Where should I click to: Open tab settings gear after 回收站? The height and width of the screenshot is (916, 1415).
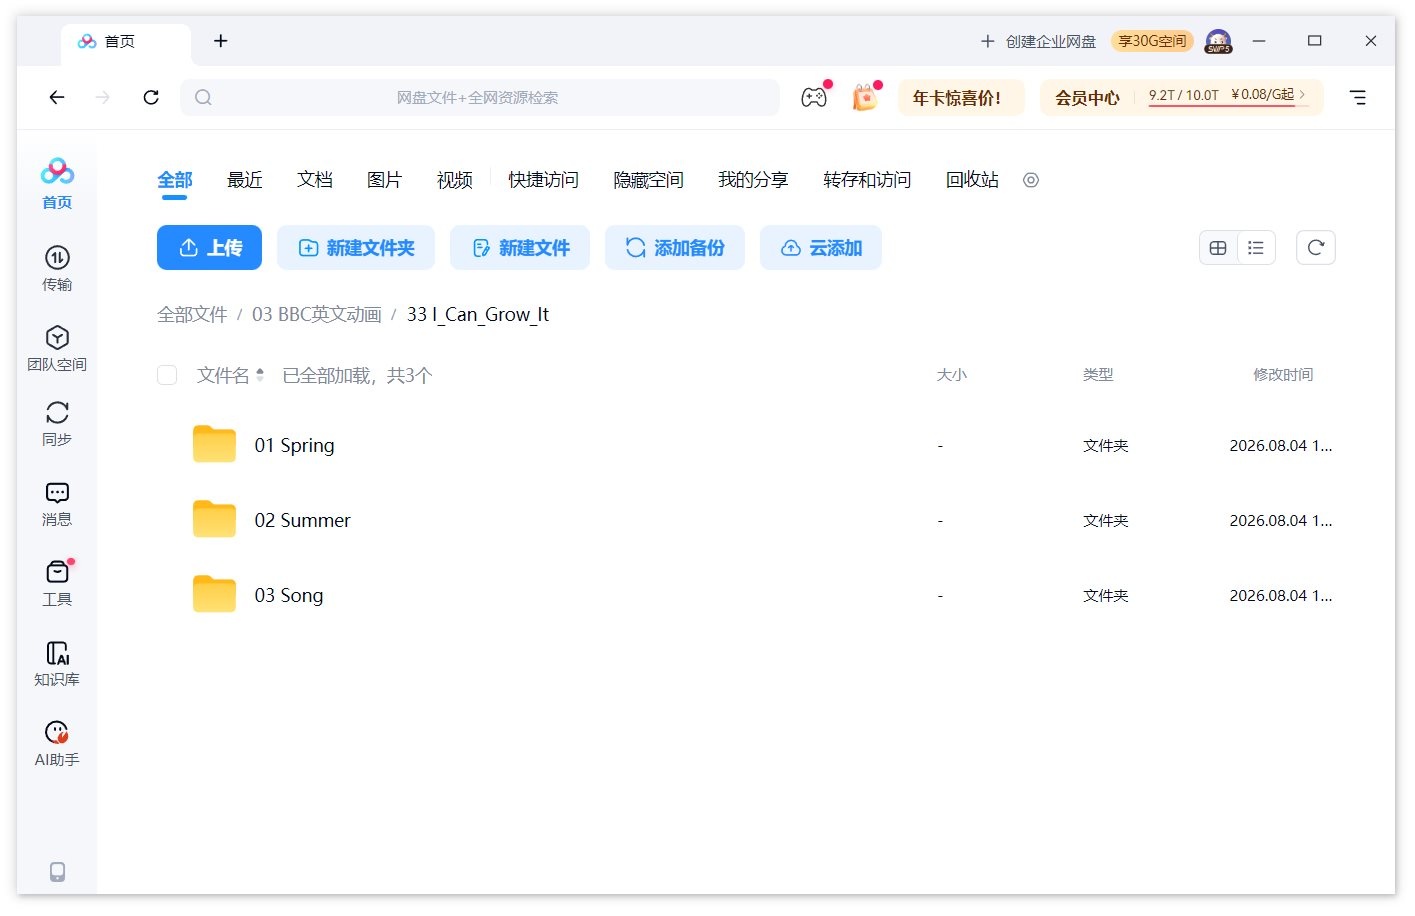pyautogui.click(x=1031, y=180)
